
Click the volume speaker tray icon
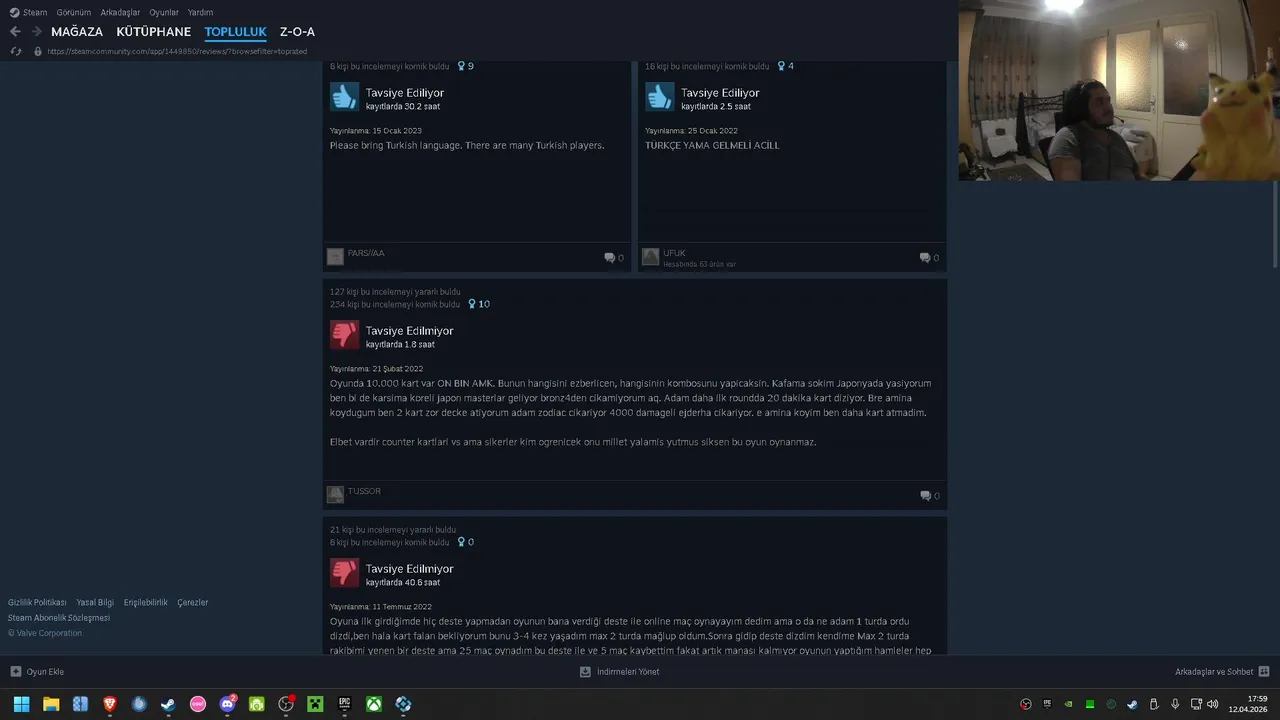click(x=1212, y=704)
